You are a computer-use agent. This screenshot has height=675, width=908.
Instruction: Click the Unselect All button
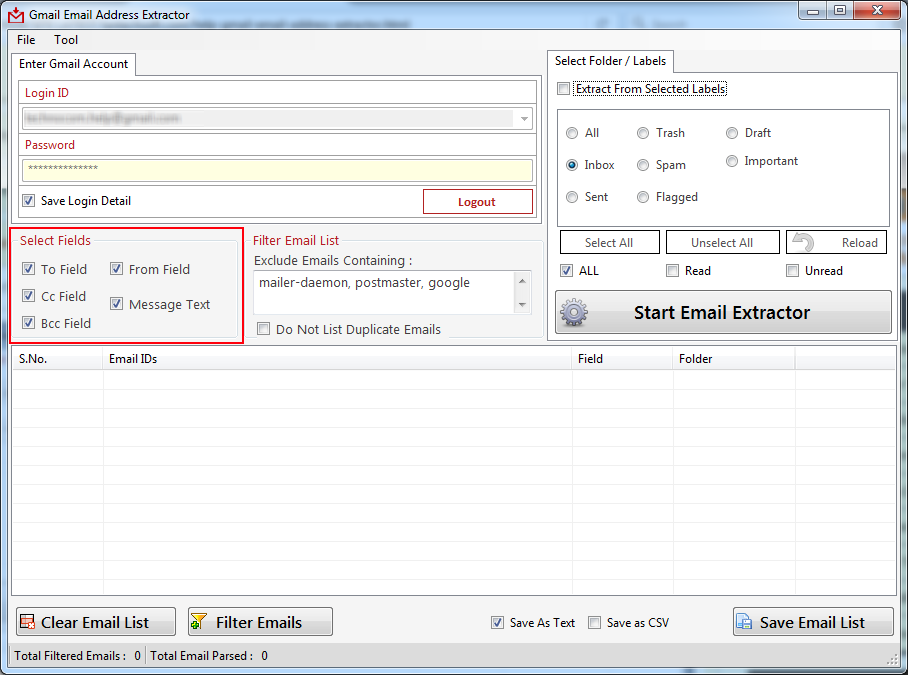(722, 242)
